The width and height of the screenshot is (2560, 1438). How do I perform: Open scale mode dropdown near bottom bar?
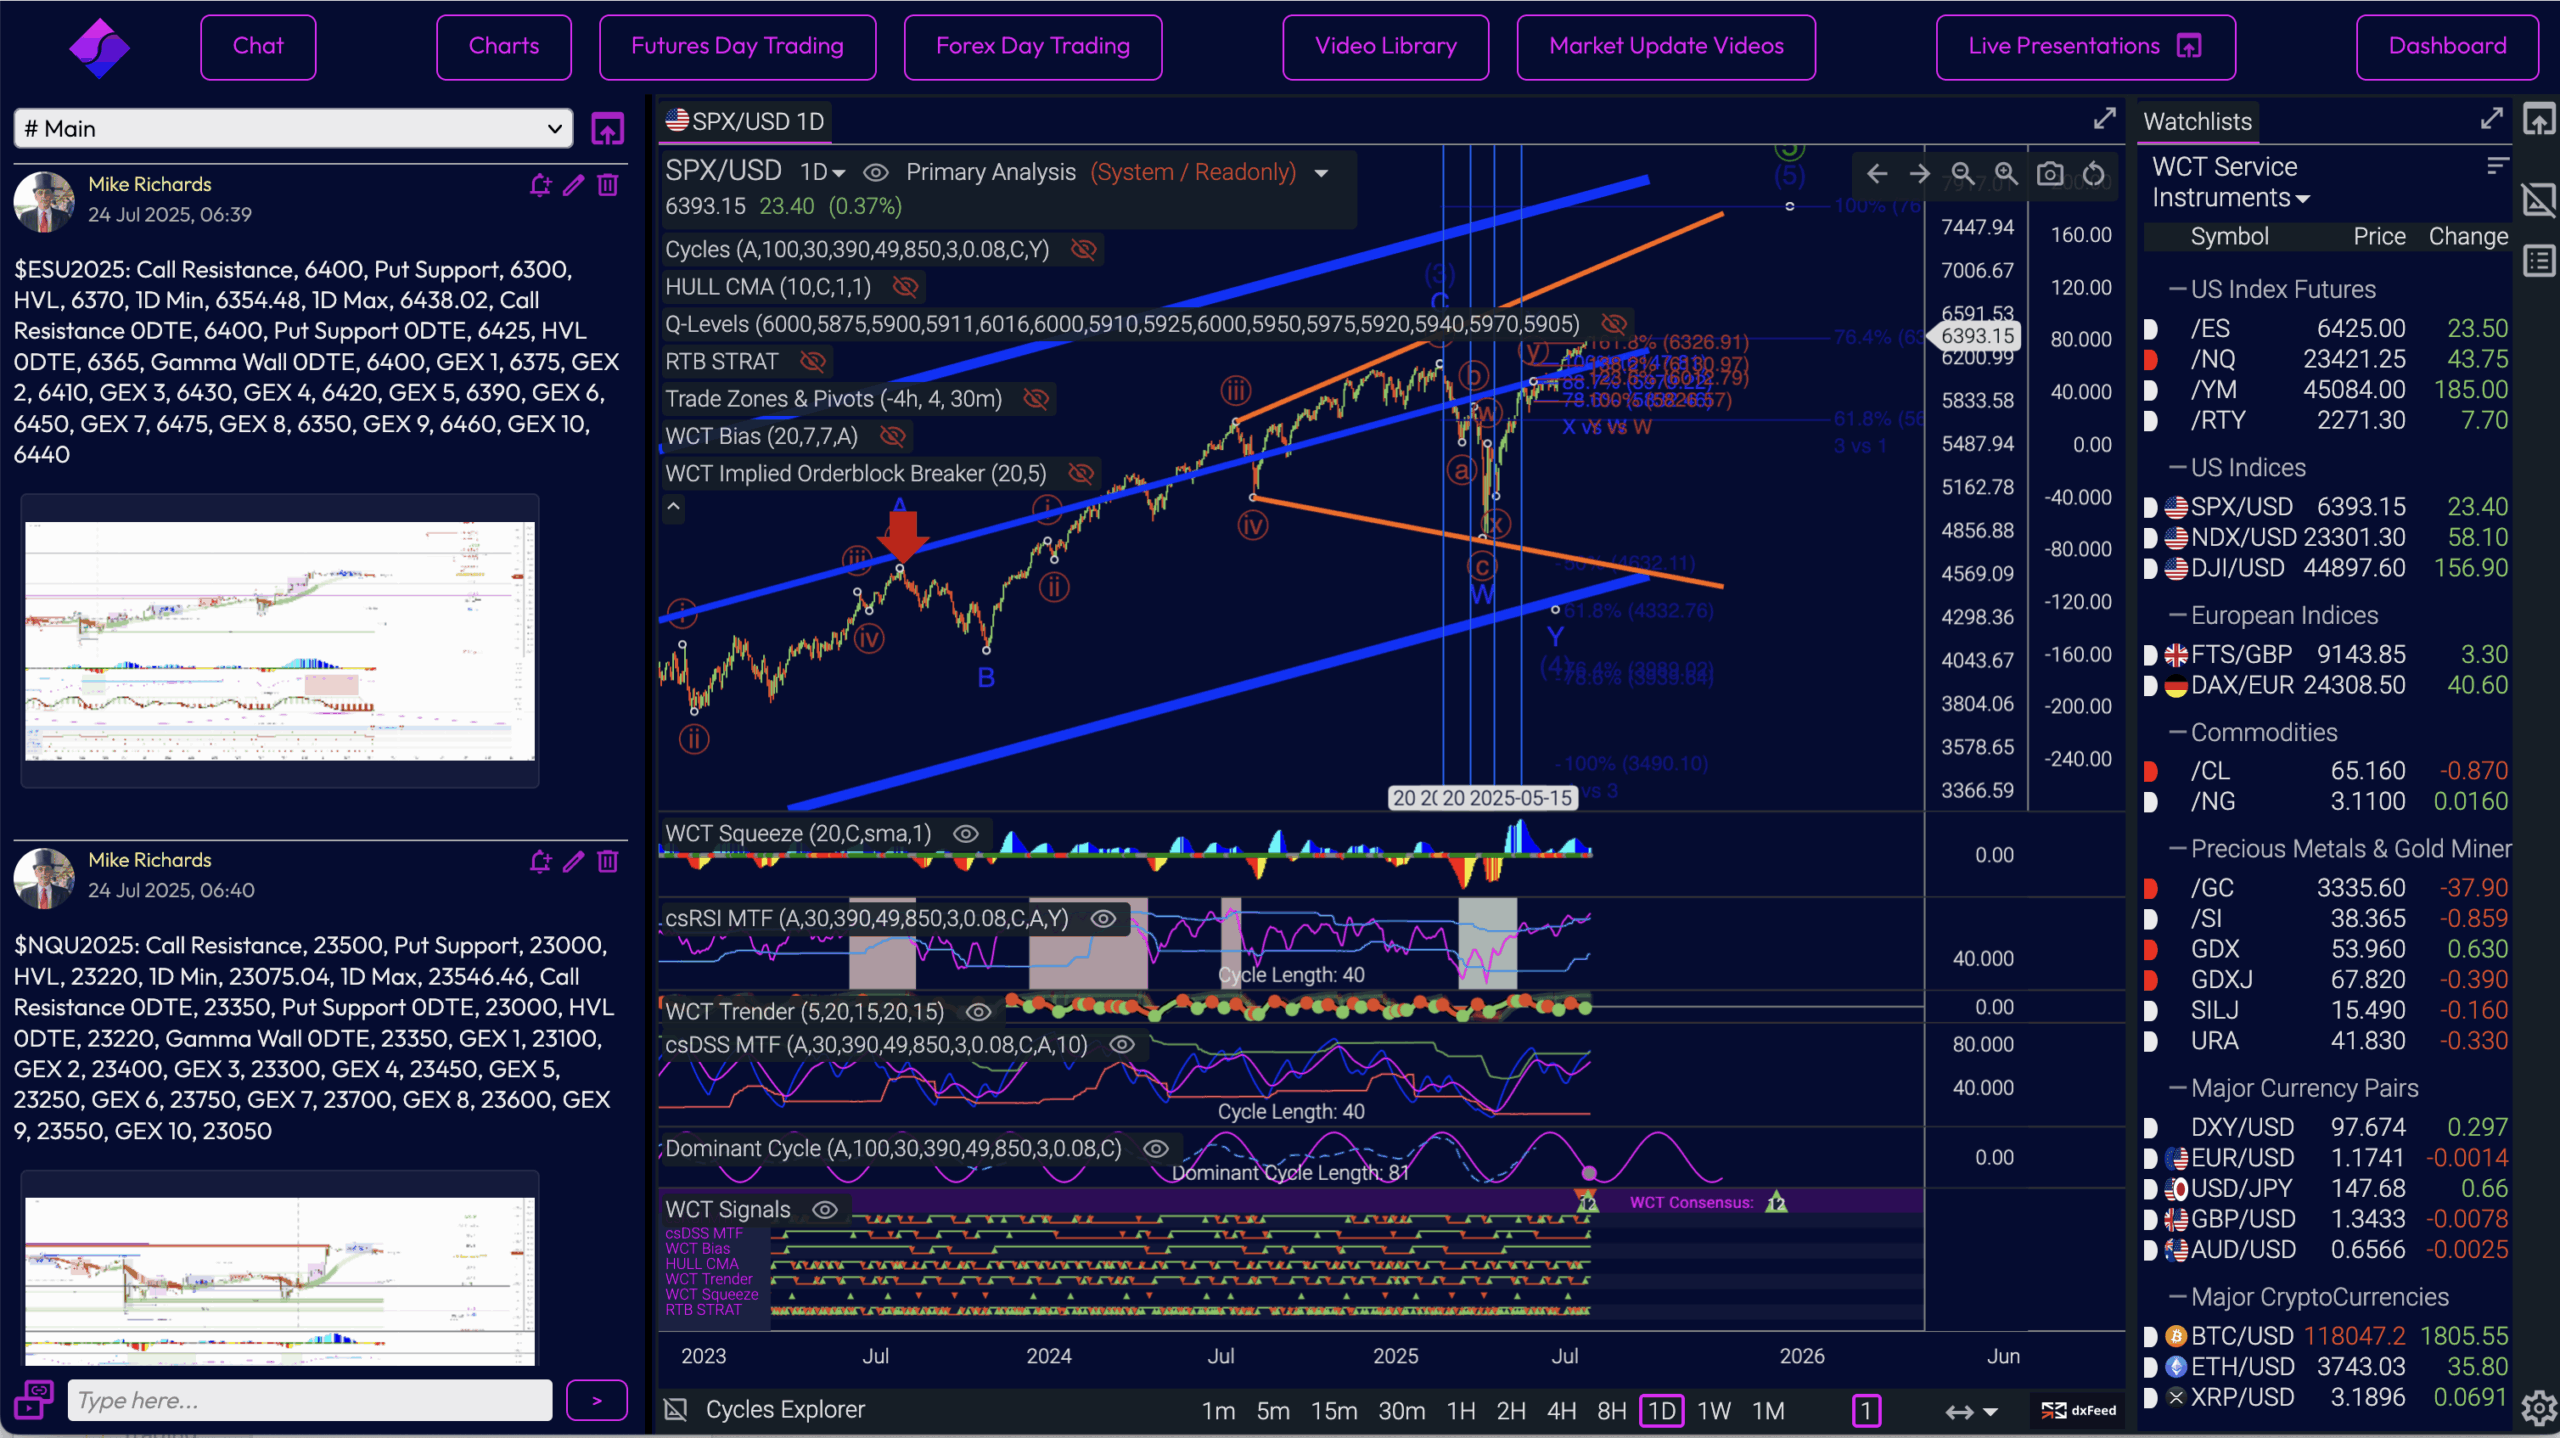point(1971,1412)
